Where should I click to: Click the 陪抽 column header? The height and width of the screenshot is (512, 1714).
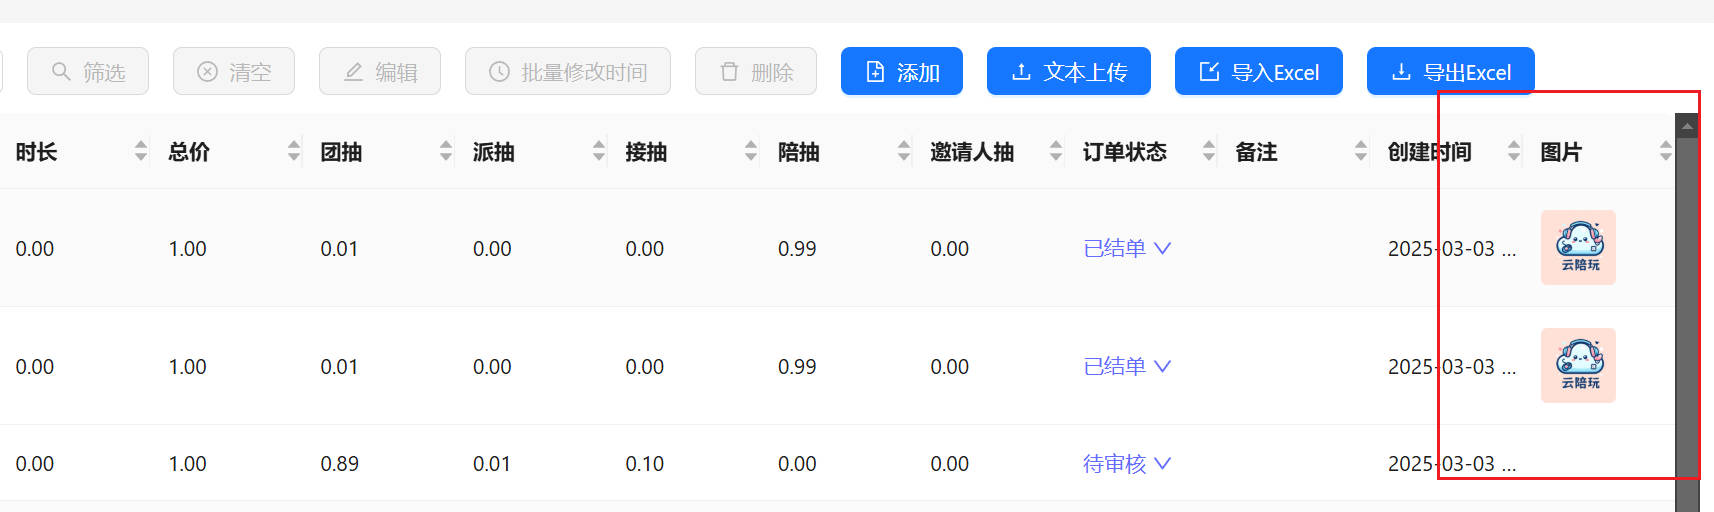[799, 152]
